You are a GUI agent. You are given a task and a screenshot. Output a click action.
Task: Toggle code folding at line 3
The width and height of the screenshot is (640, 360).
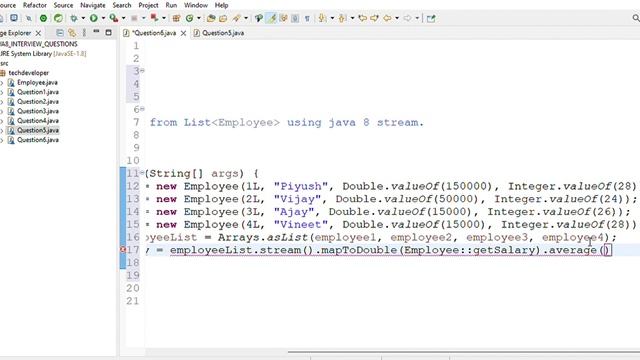[x=142, y=70]
